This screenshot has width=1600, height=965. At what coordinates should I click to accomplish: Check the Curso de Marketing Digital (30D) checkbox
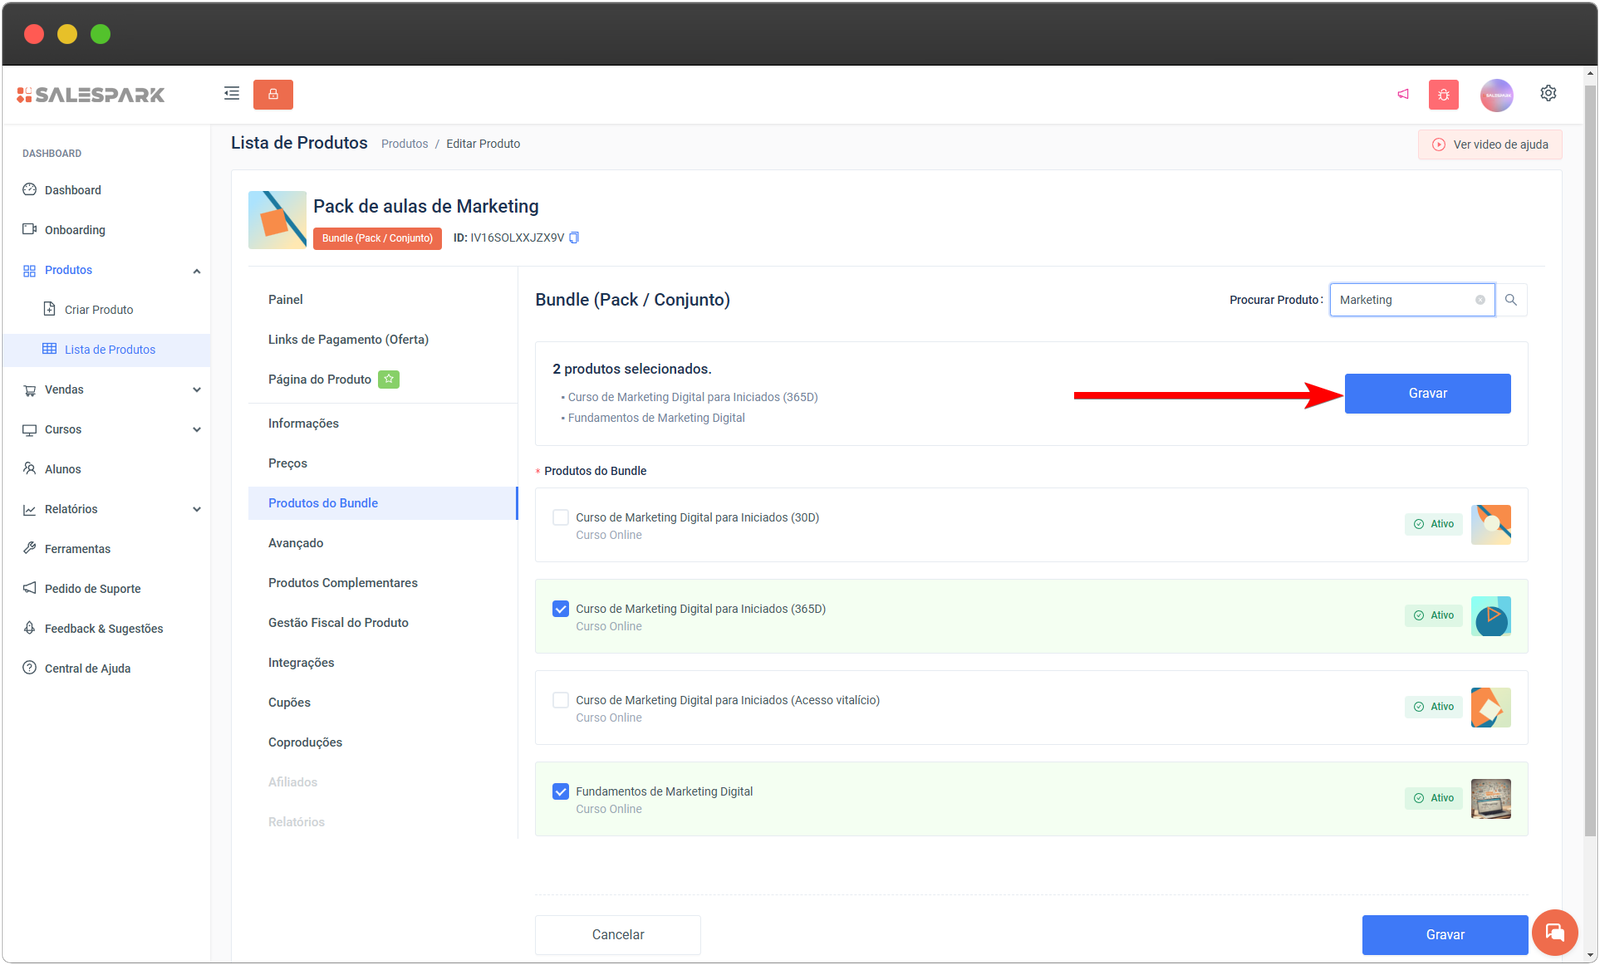561,517
